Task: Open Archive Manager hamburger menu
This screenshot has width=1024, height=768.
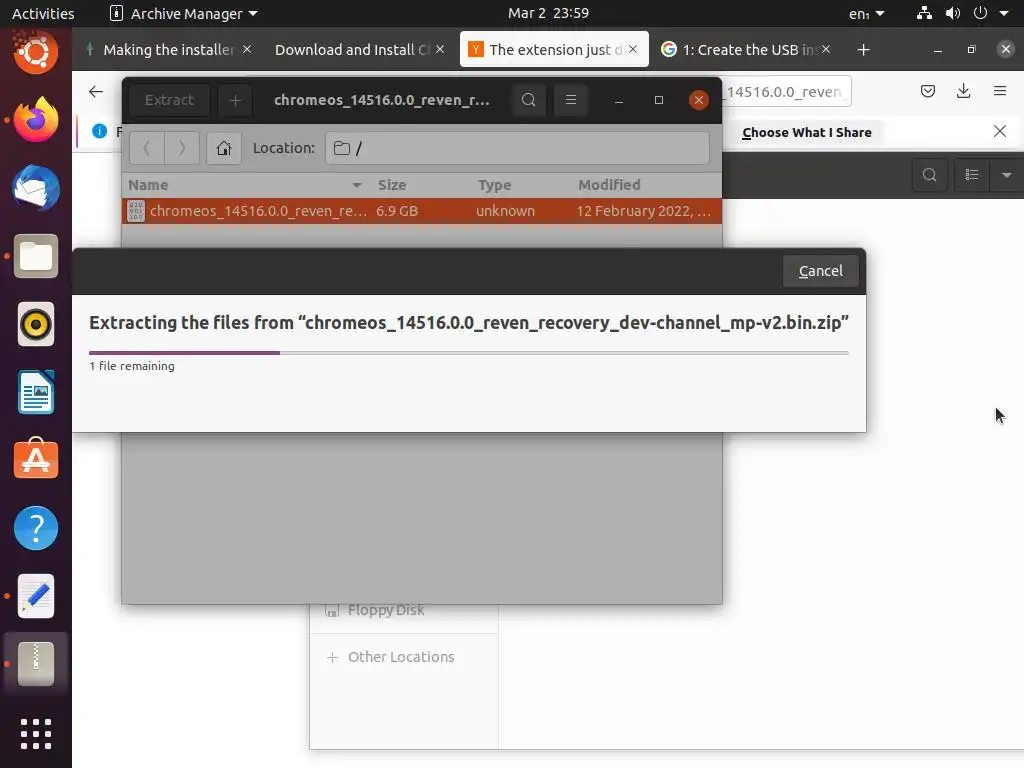Action: [571, 100]
